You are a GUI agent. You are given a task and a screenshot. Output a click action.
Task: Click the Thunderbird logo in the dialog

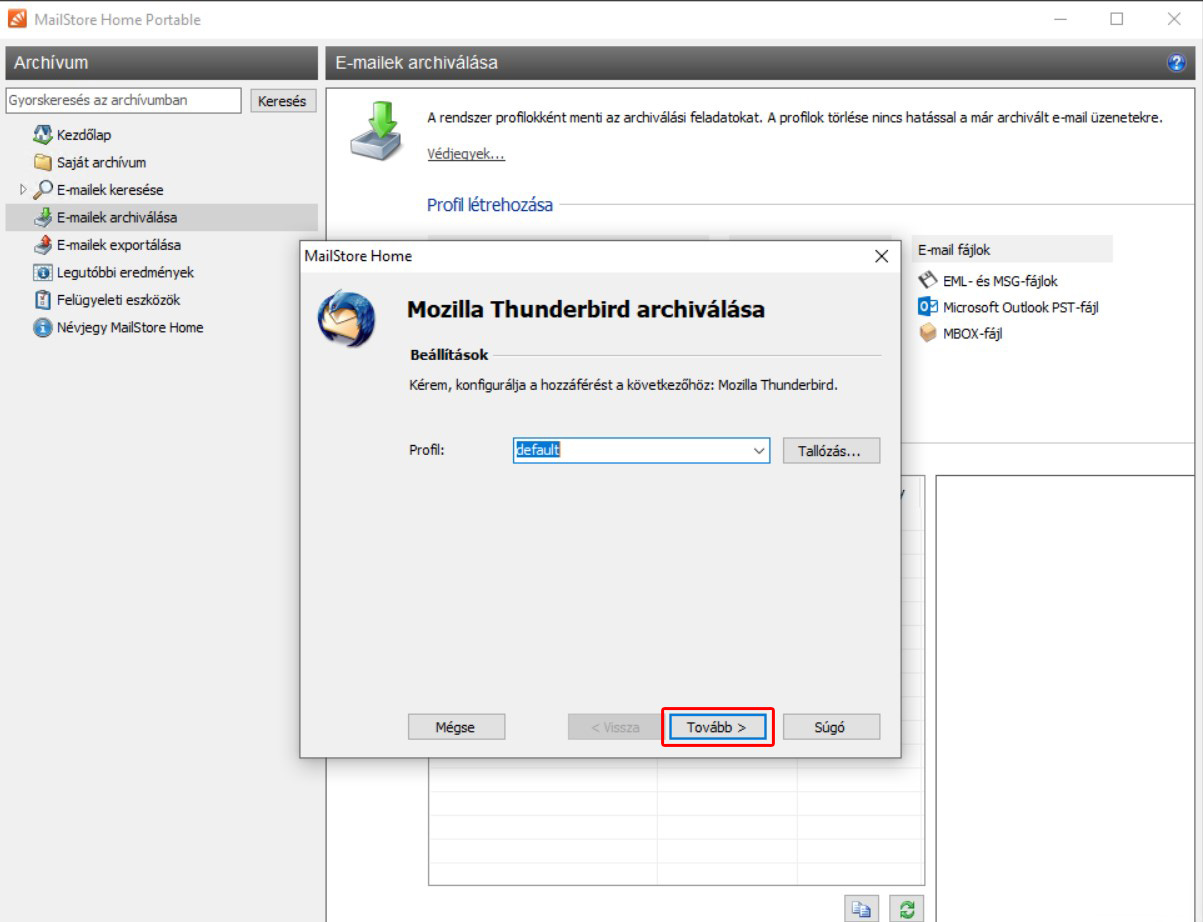point(346,318)
